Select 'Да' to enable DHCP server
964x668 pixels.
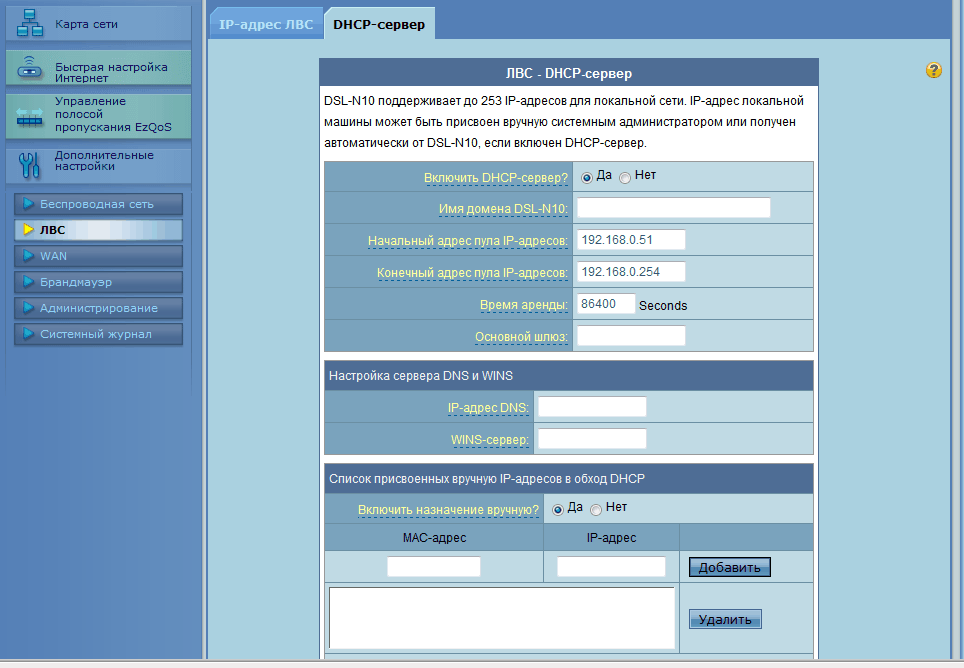587,177
